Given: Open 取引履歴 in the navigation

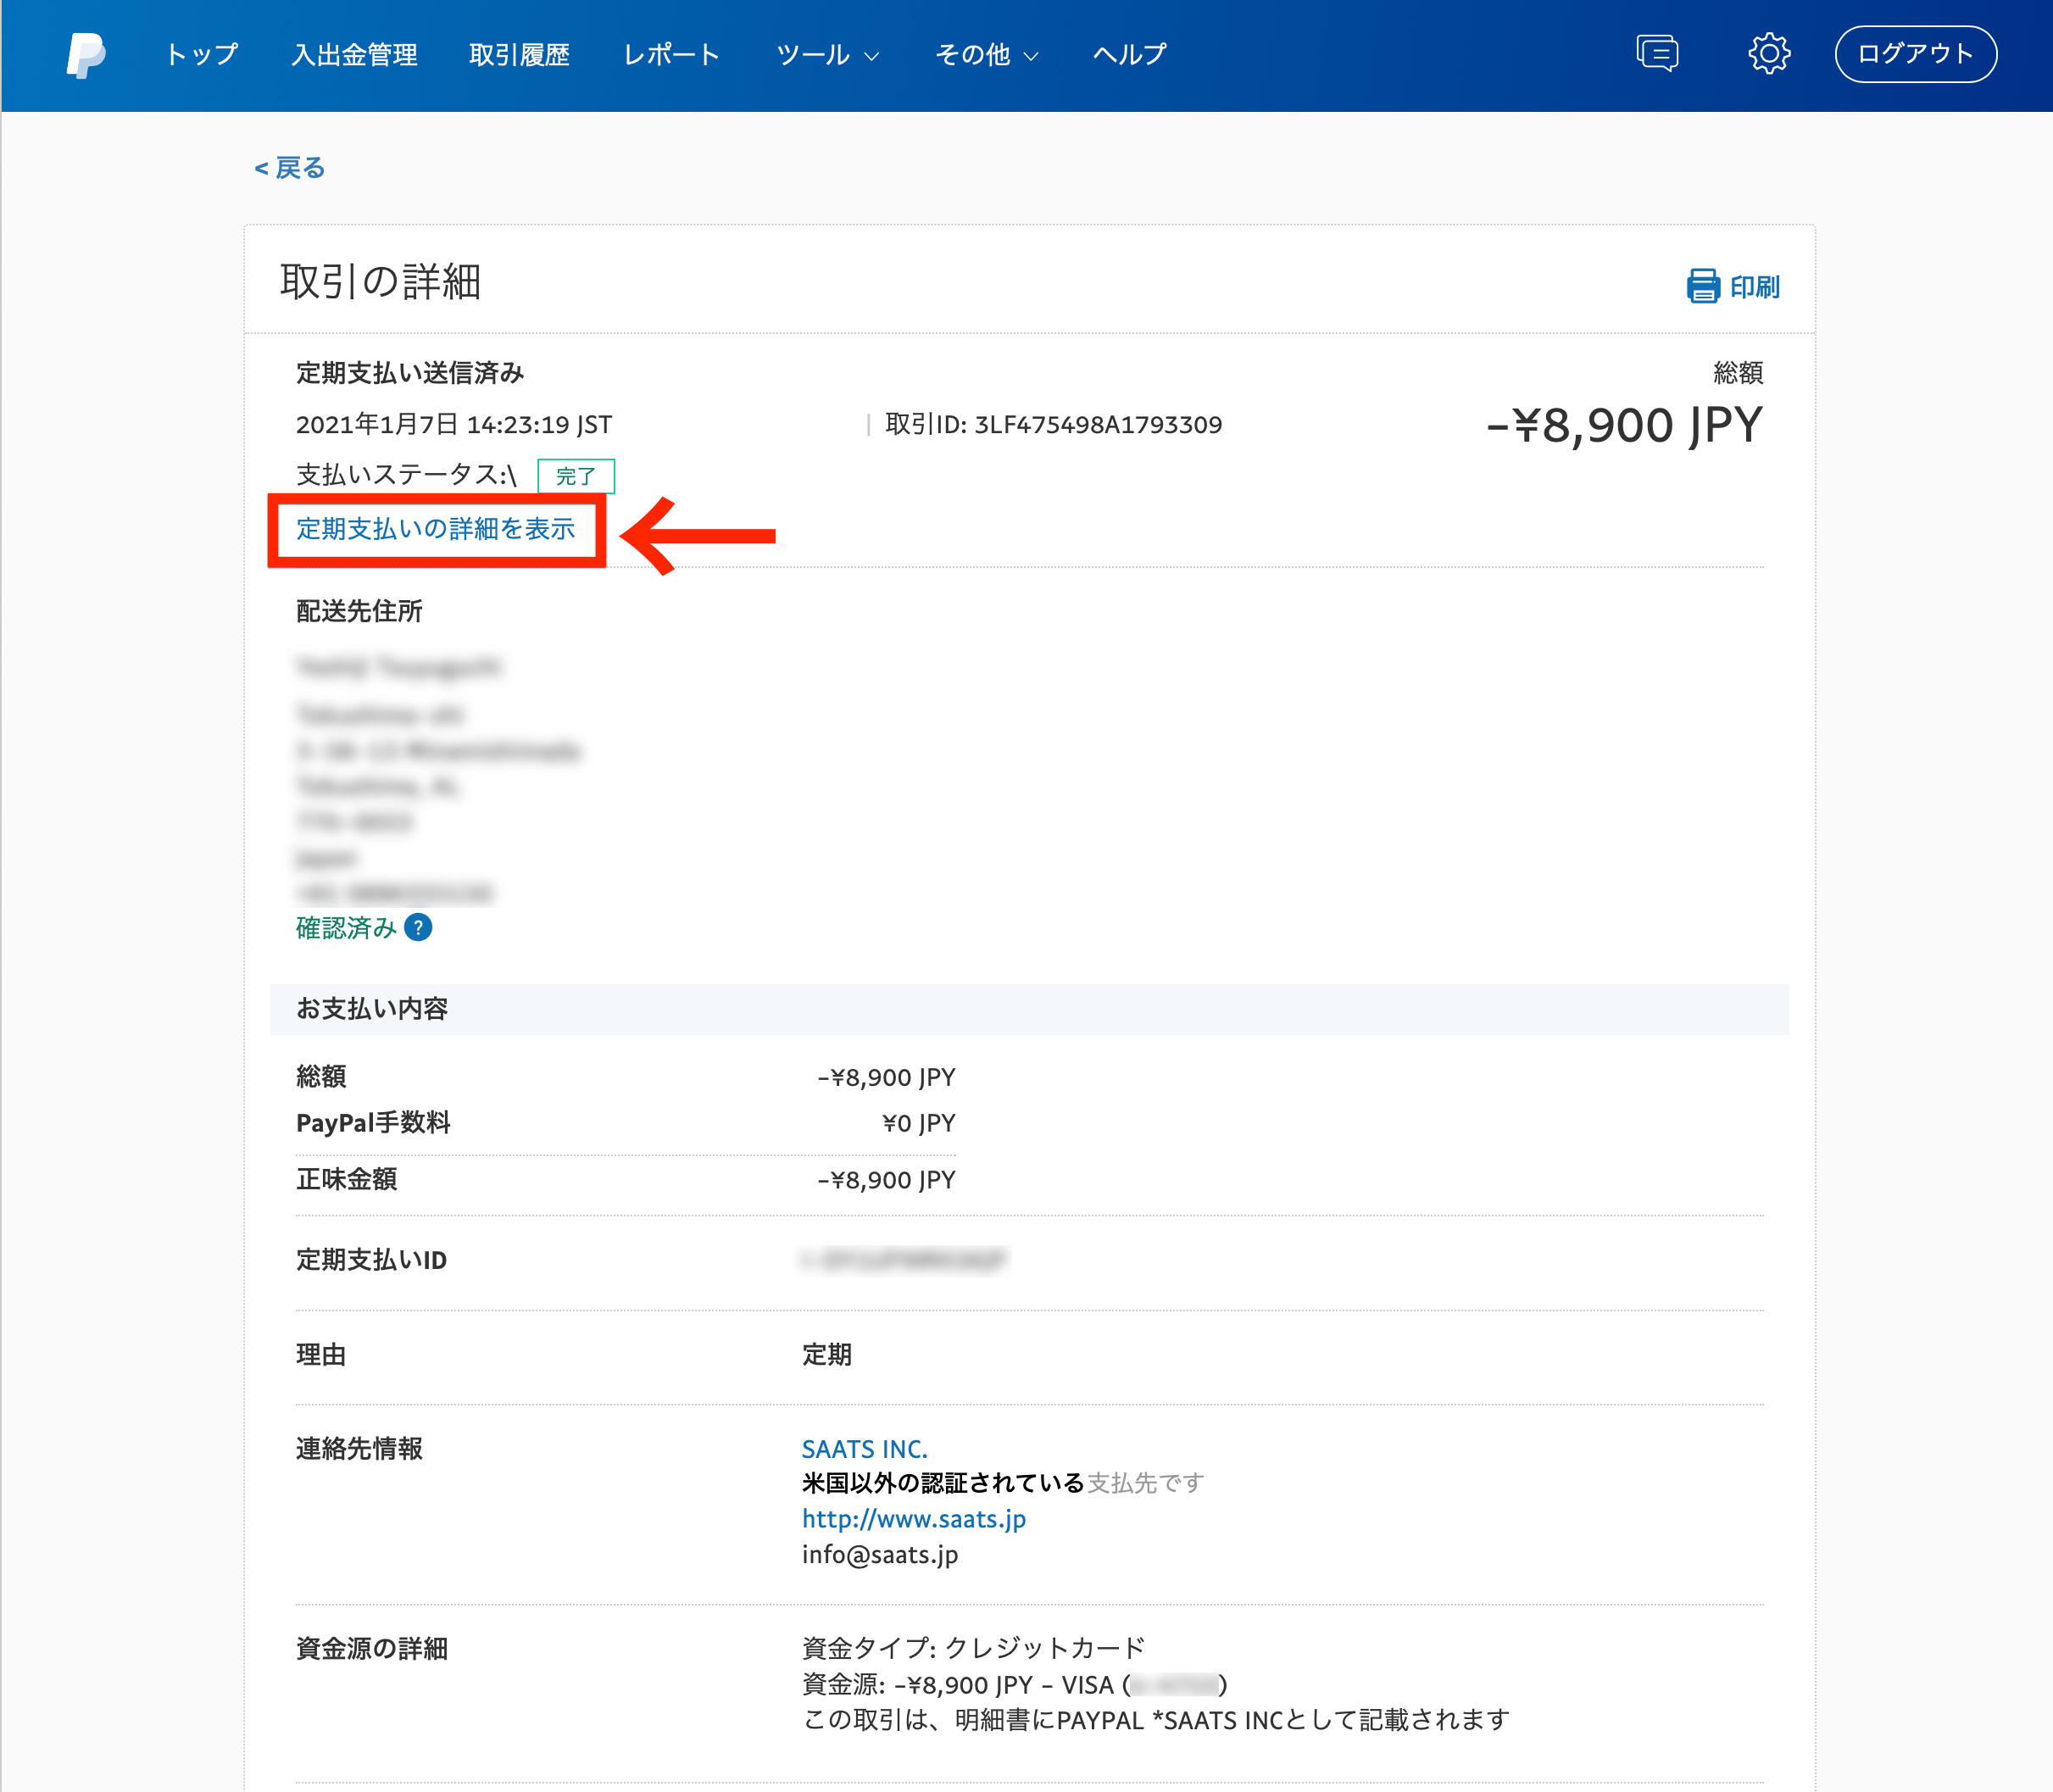Looking at the screenshot, I should point(519,55).
